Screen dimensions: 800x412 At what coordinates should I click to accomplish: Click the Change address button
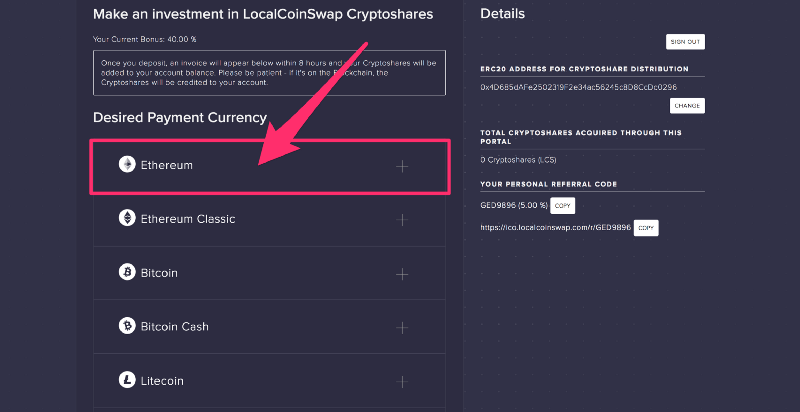tap(686, 105)
